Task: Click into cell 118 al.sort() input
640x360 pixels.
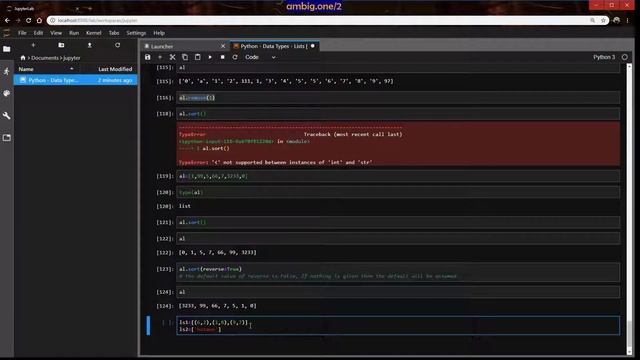Action: [x=398, y=113]
